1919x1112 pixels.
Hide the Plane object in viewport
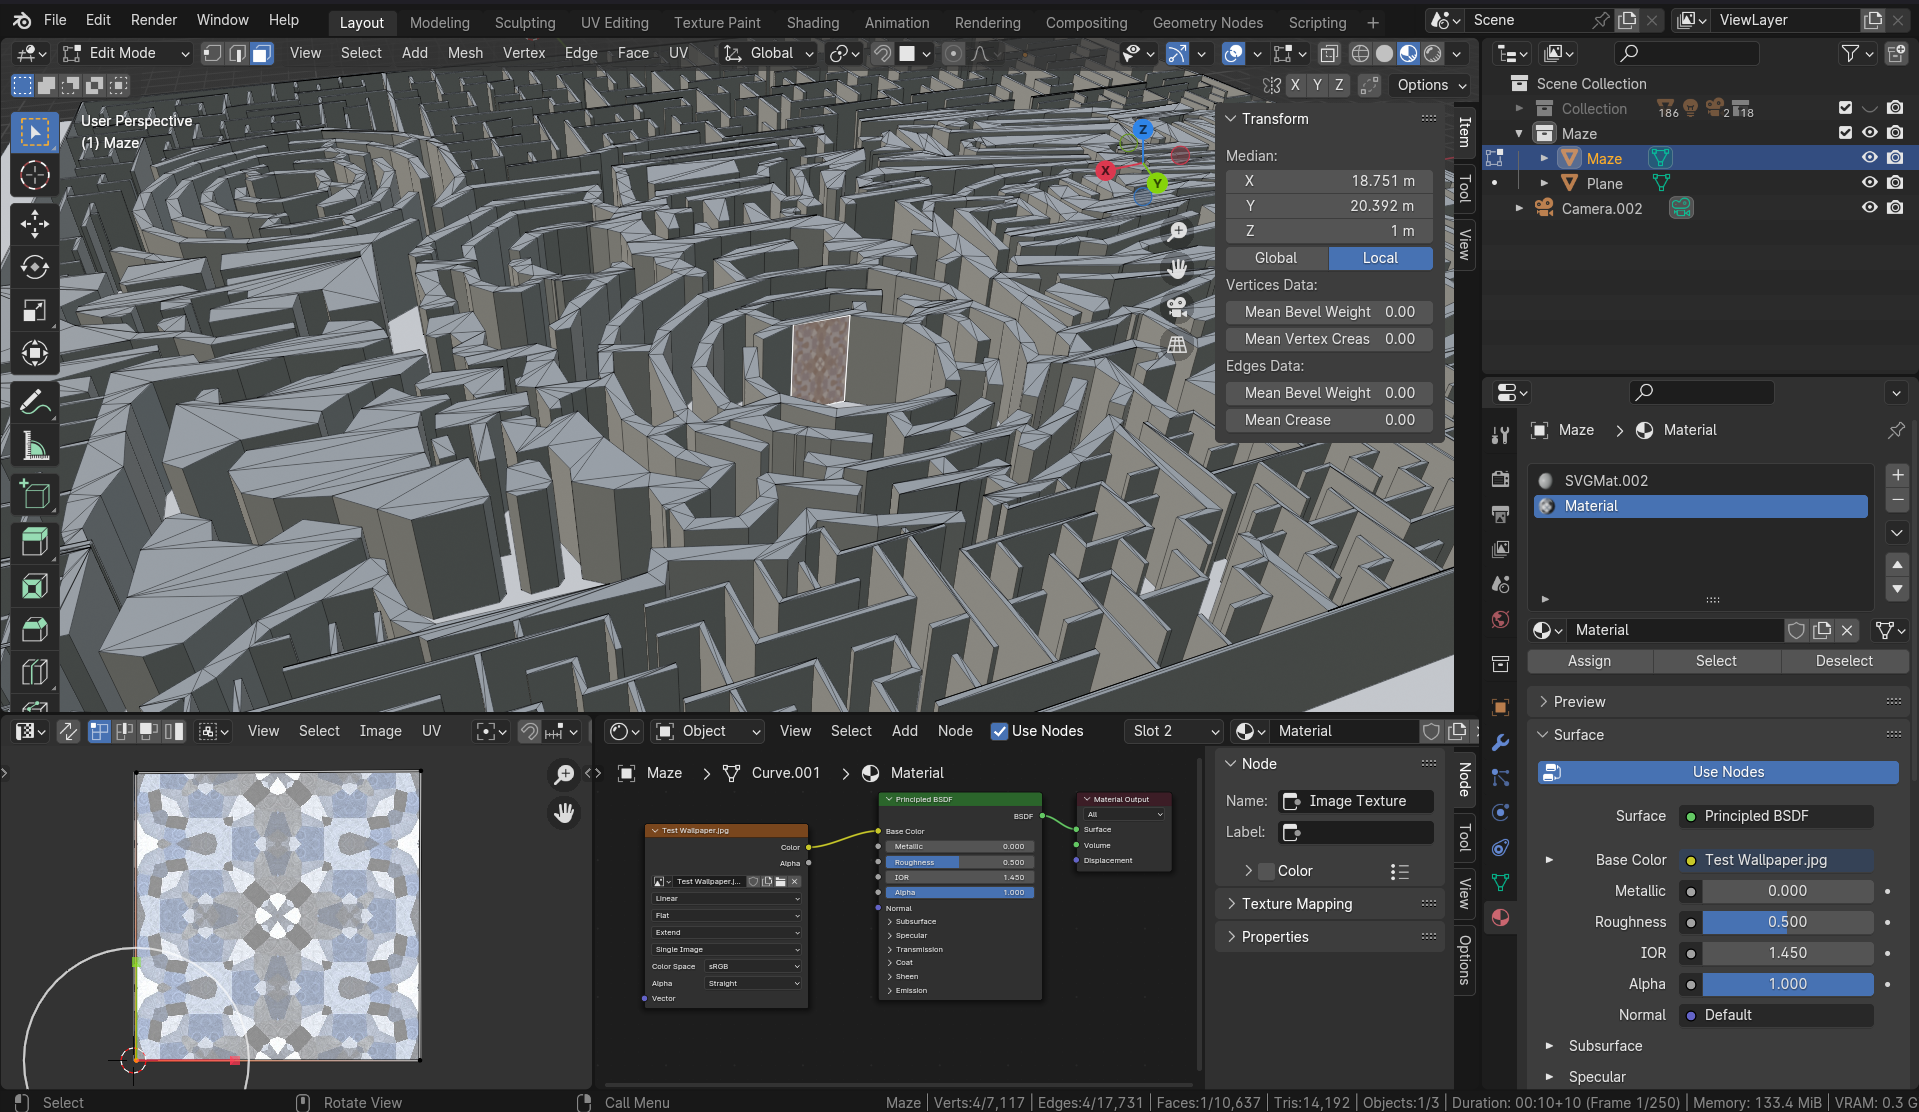click(x=1869, y=183)
